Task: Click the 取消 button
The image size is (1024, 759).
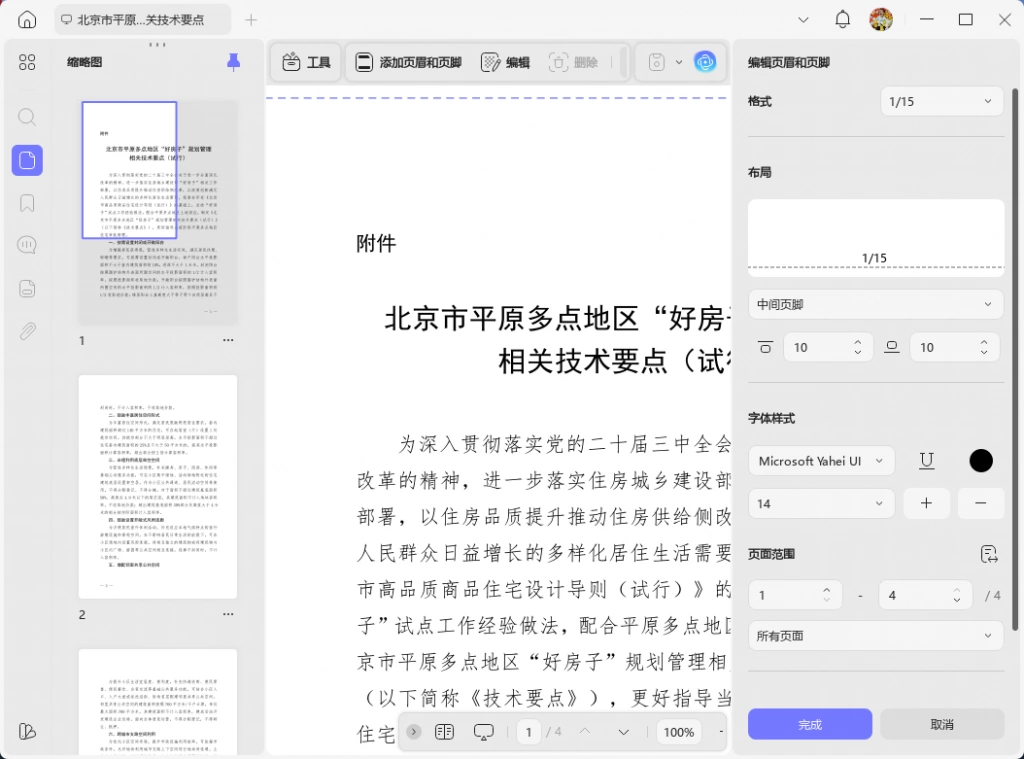Action: tap(942, 724)
